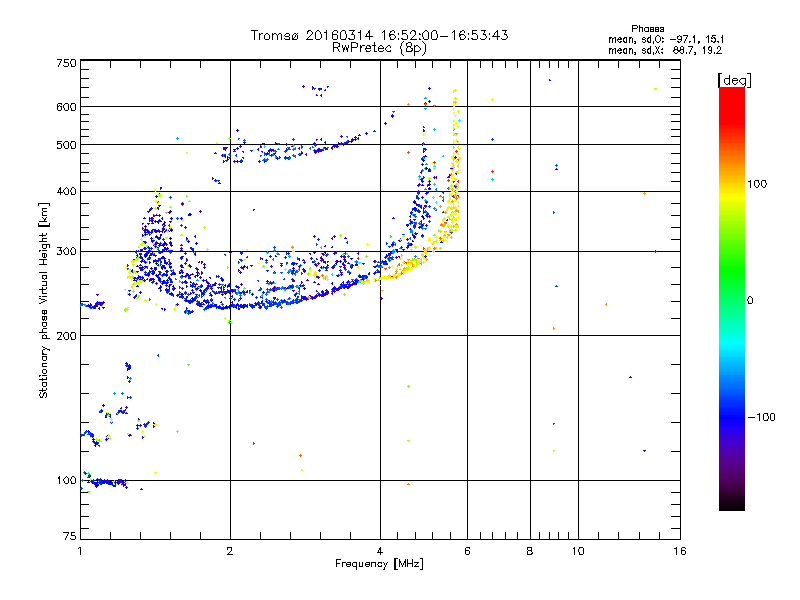Click the x-axis tick label '1'
Image resolution: width=800 pixels, height=600 pixels.
tap(80, 551)
